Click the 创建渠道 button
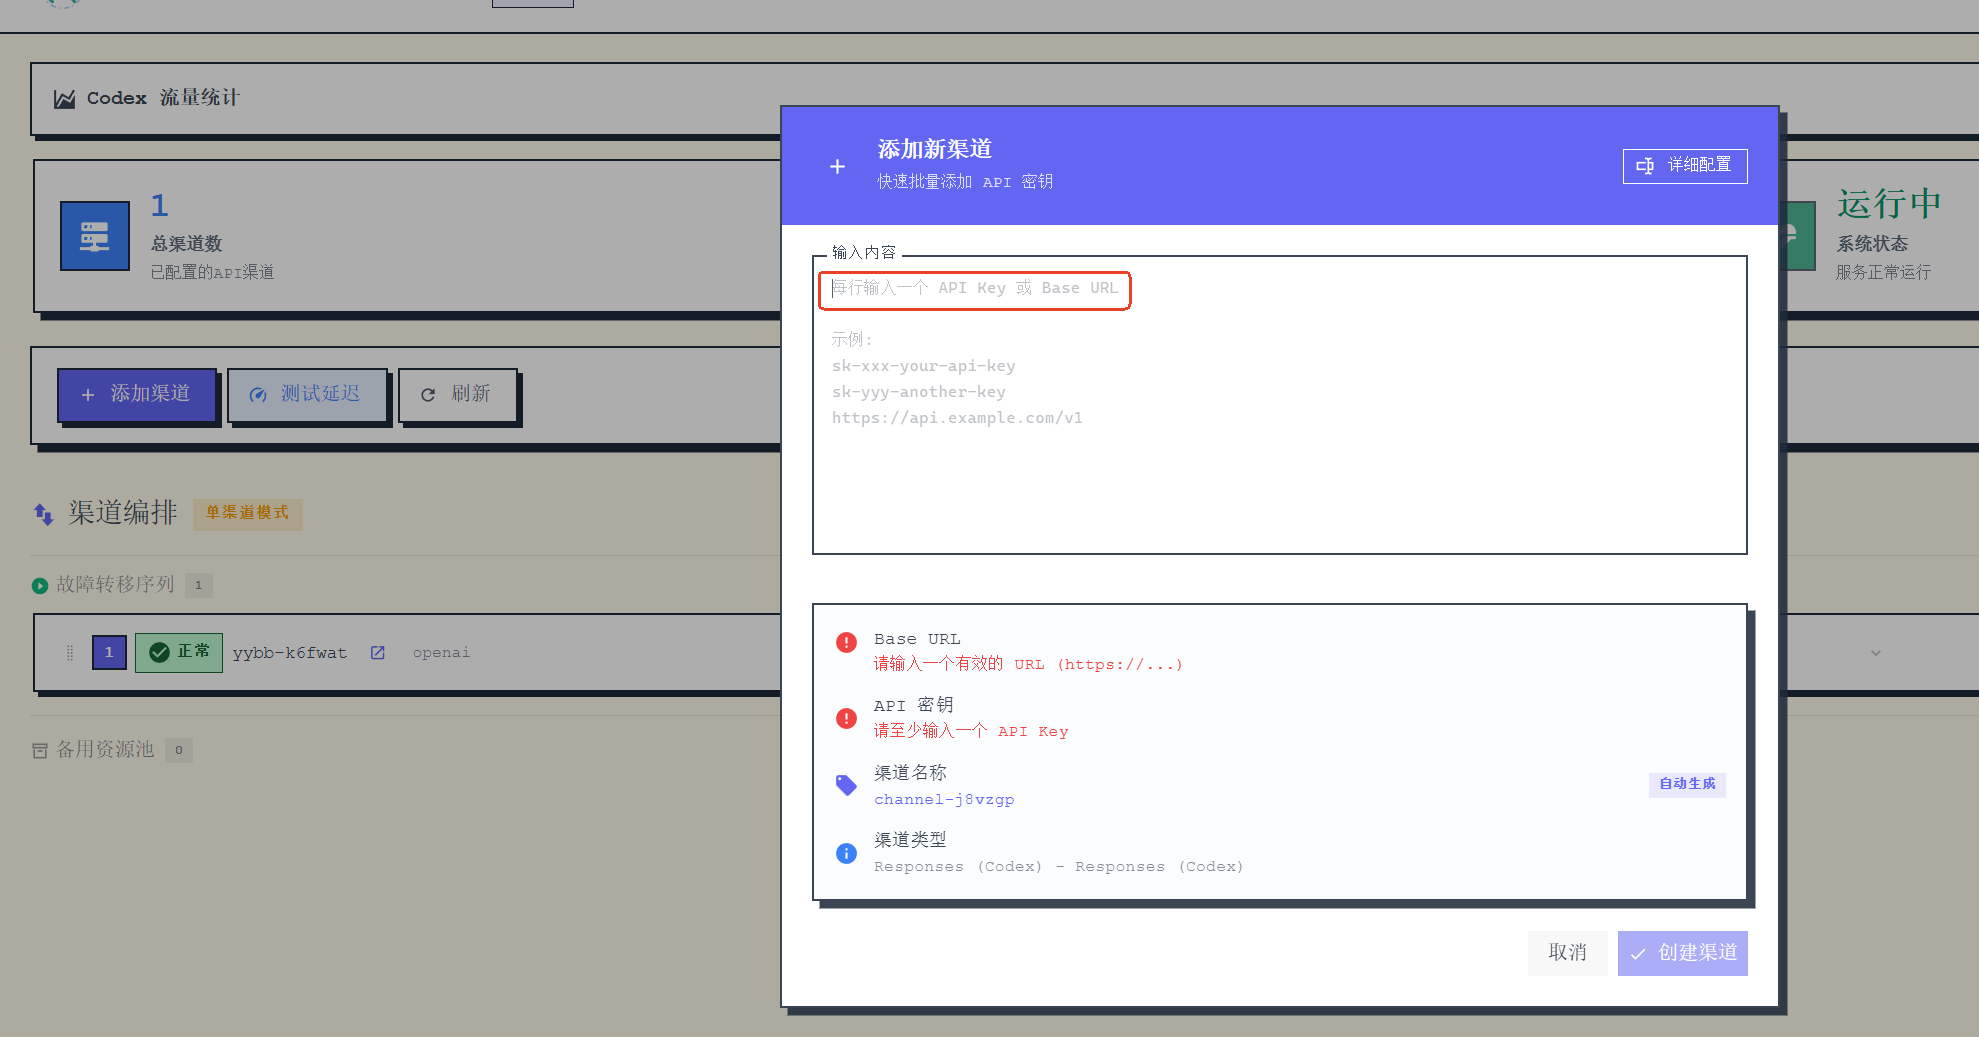Viewport: 1979px width, 1037px height. click(1682, 953)
